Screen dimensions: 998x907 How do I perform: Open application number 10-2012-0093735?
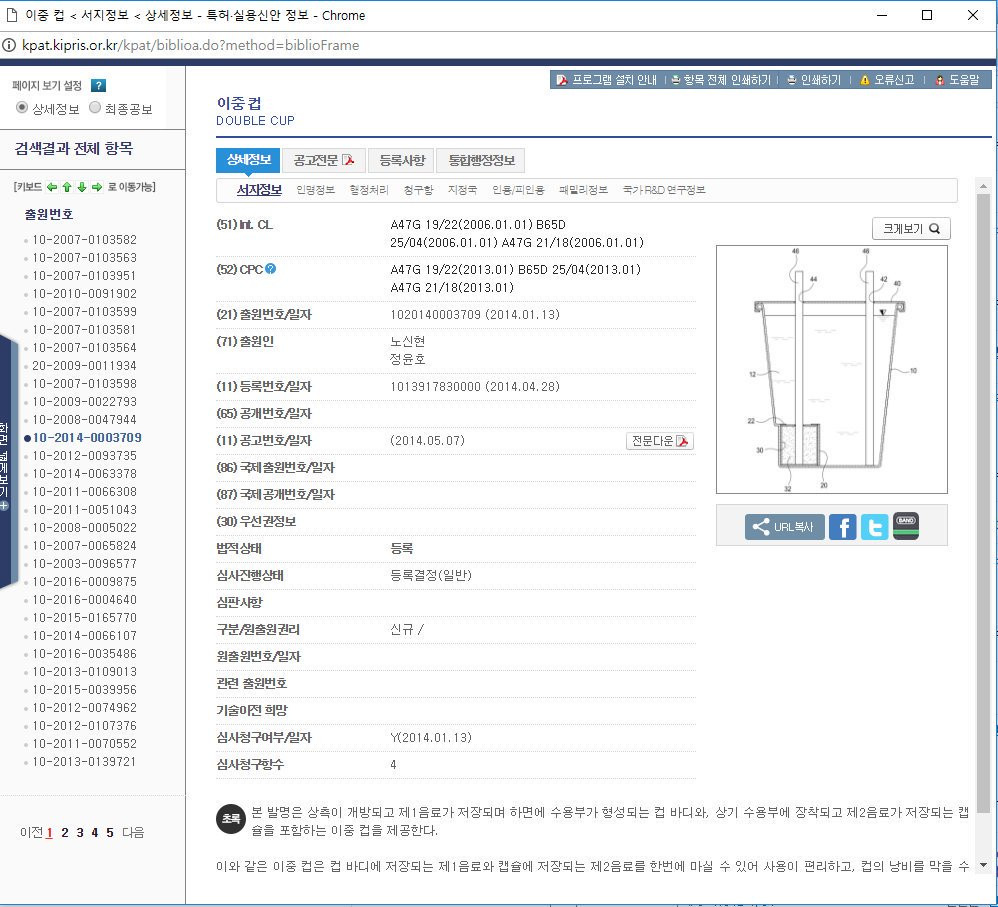(84, 455)
